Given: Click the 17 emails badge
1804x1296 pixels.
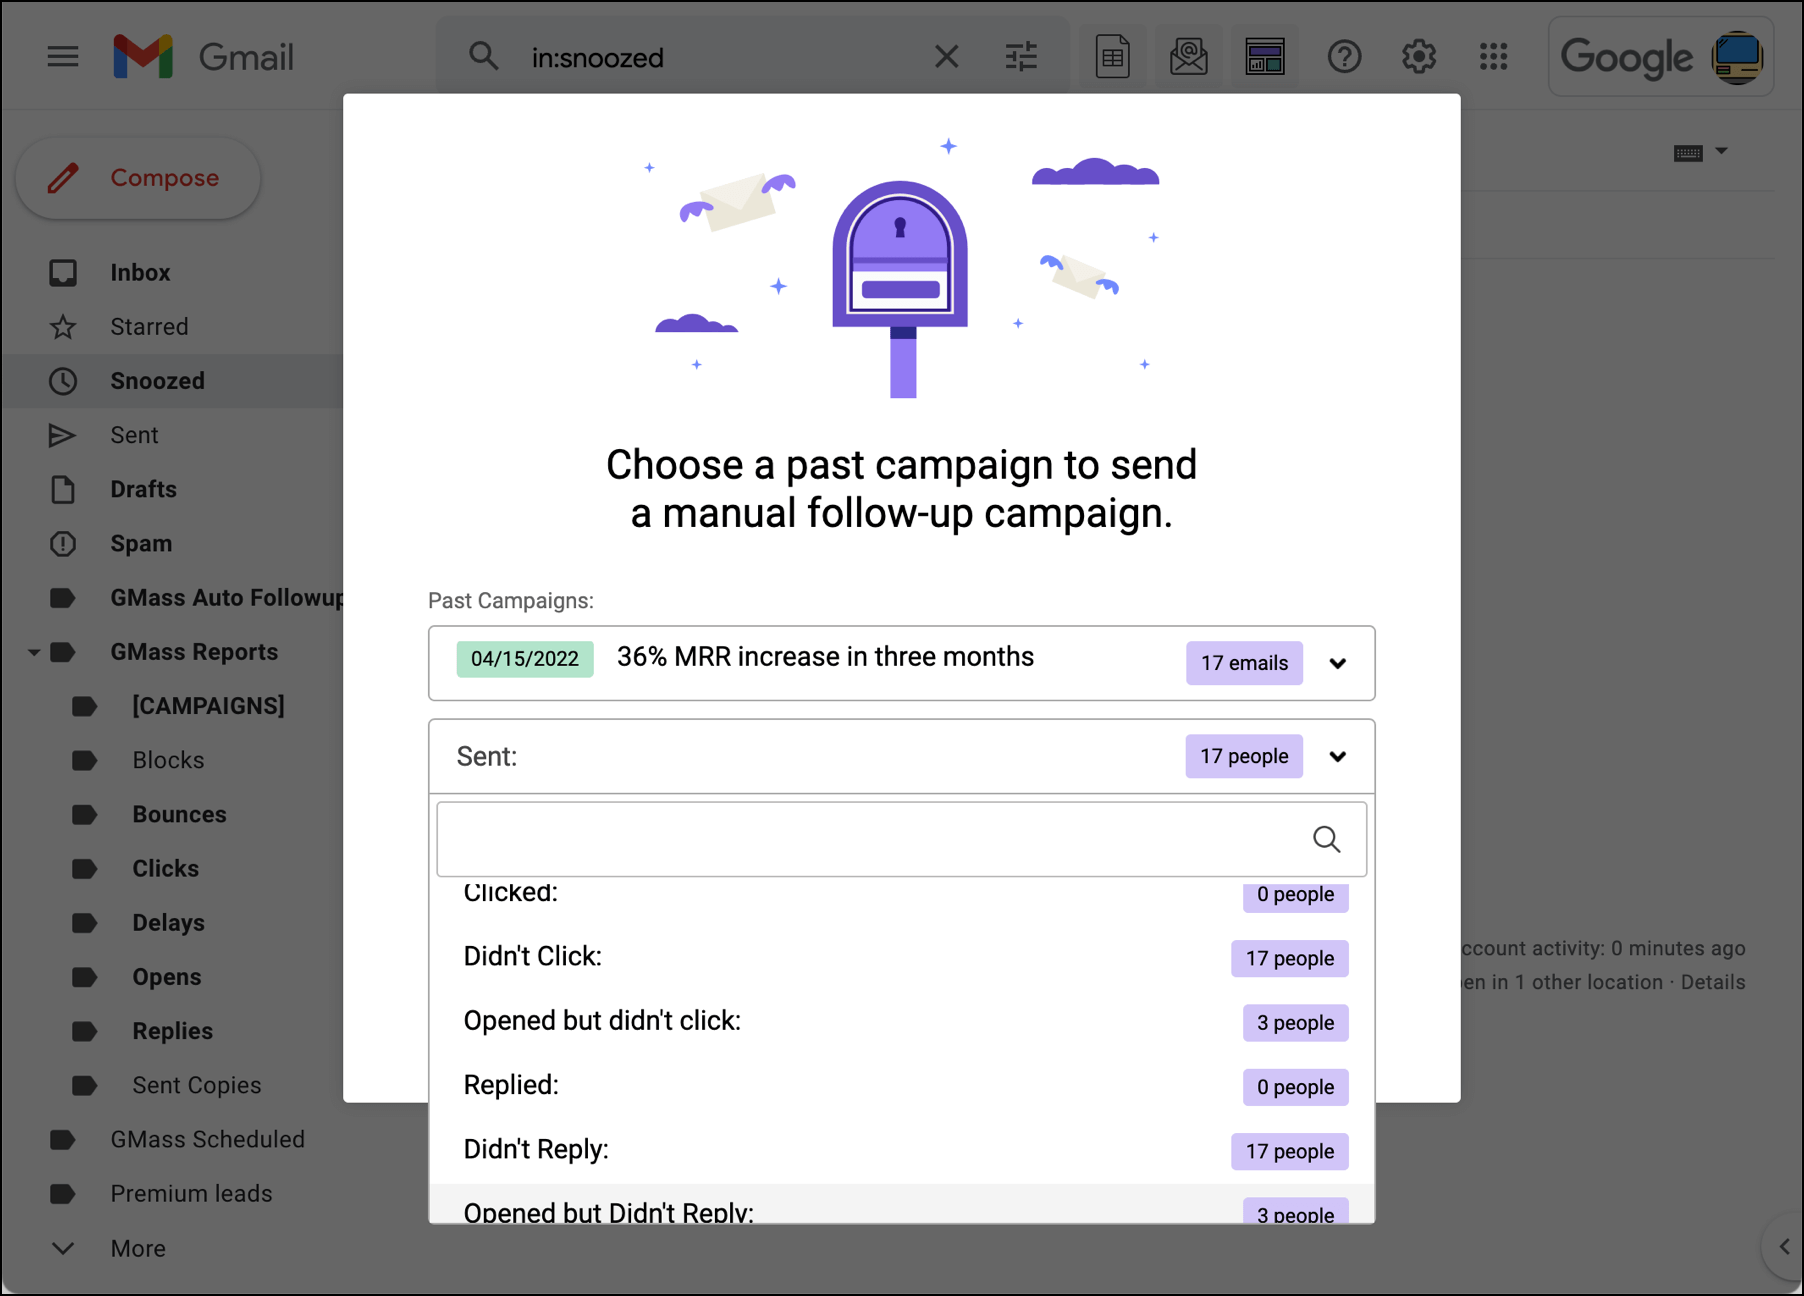Looking at the screenshot, I should 1244,663.
